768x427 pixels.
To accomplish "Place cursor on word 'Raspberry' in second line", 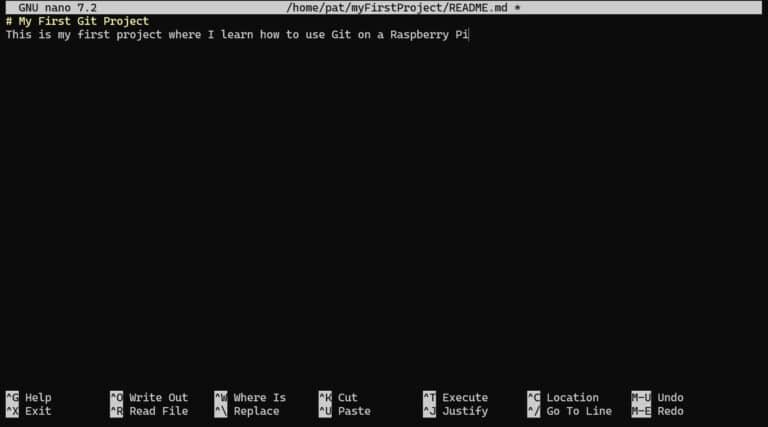I will tap(419, 35).
